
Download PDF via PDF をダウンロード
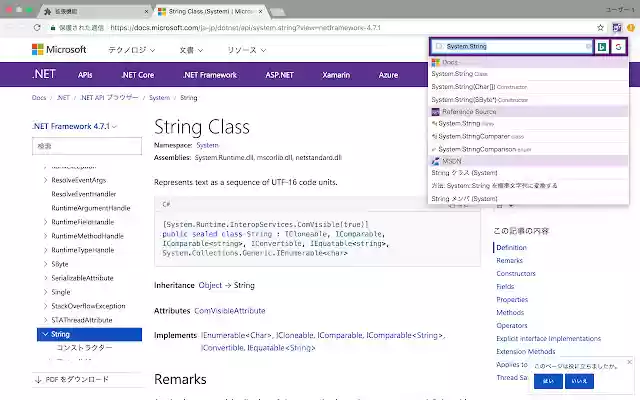[x=71, y=380]
